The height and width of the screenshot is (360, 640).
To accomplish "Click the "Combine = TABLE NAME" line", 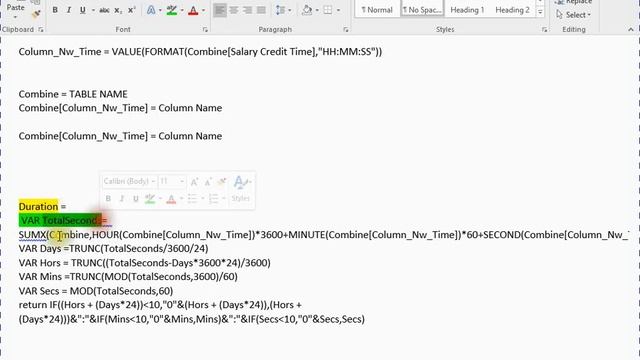I will pos(73,94).
